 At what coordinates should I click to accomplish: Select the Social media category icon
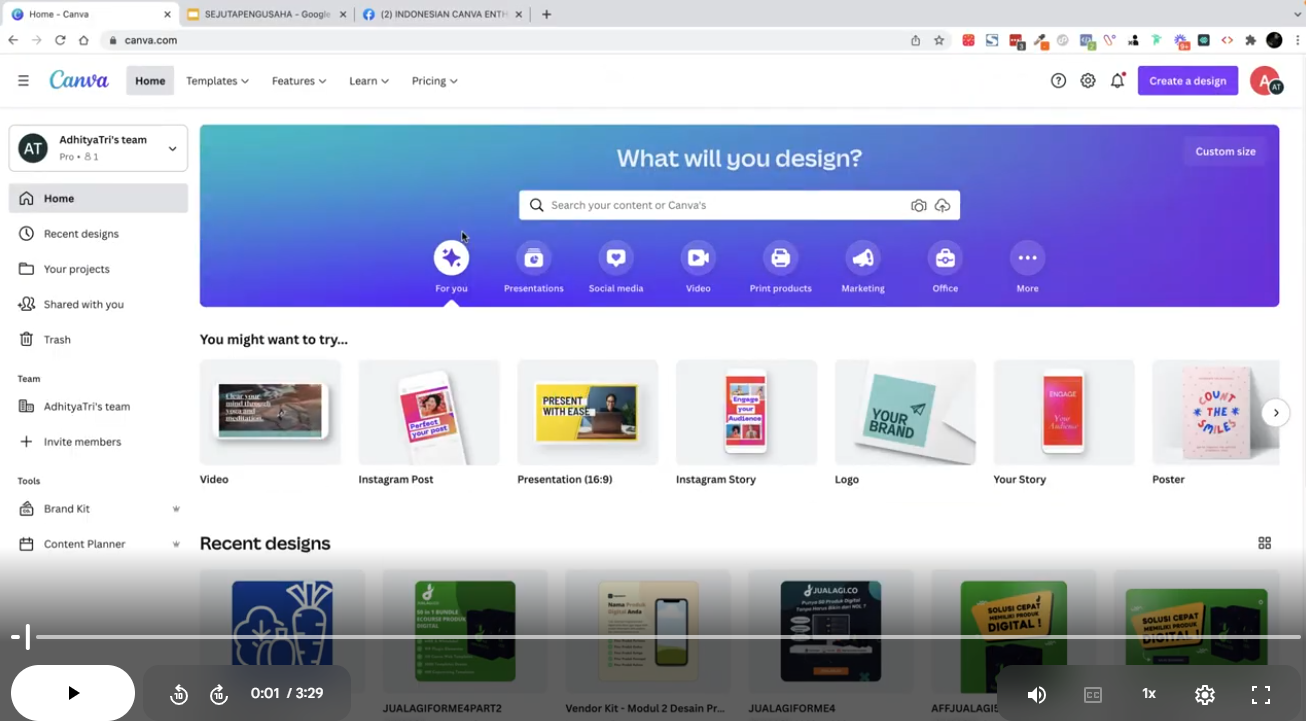[x=616, y=258]
